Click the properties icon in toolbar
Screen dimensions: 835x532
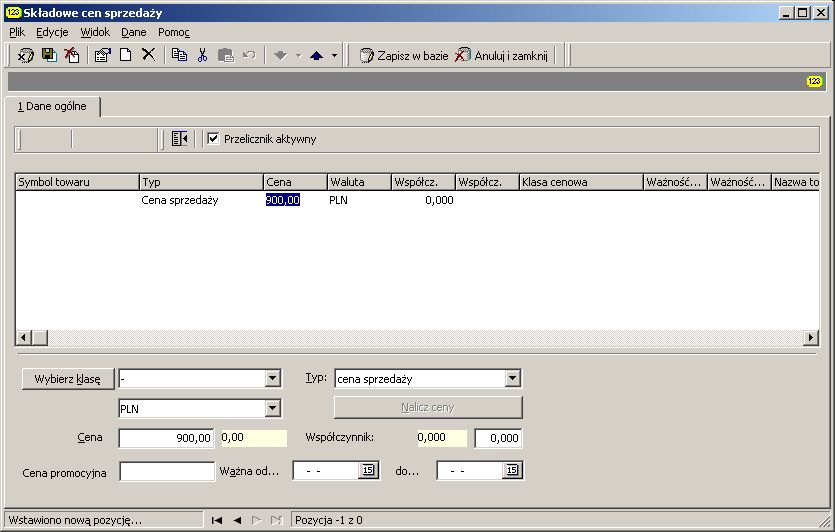coord(102,55)
